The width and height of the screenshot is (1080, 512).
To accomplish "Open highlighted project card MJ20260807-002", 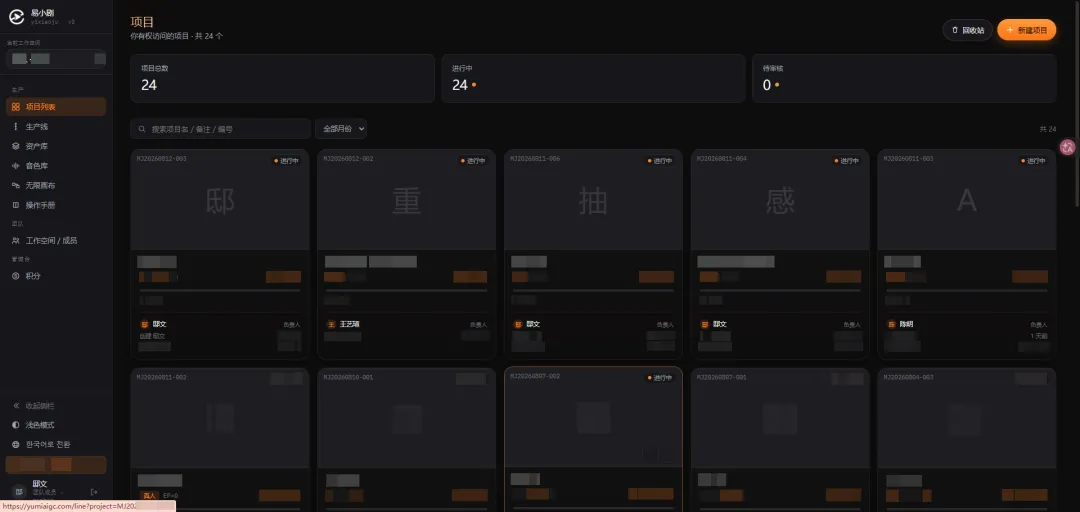I will 593,440.
